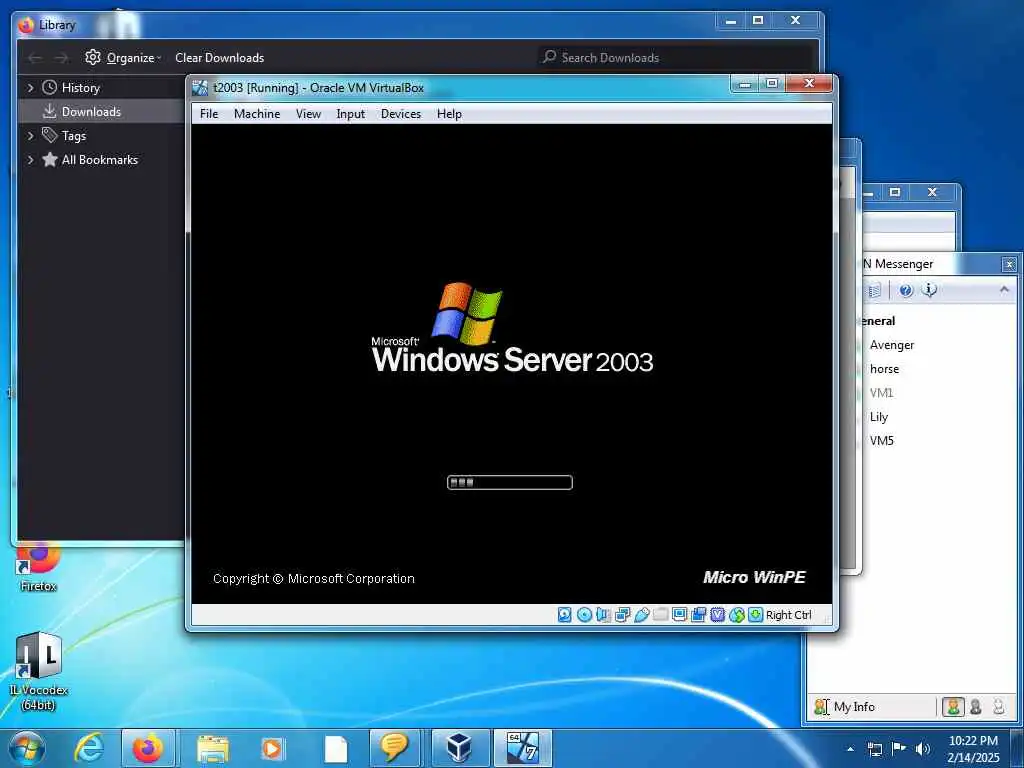Expand Tags tree node in Library
This screenshot has width=1024, height=768.
tap(30, 136)
